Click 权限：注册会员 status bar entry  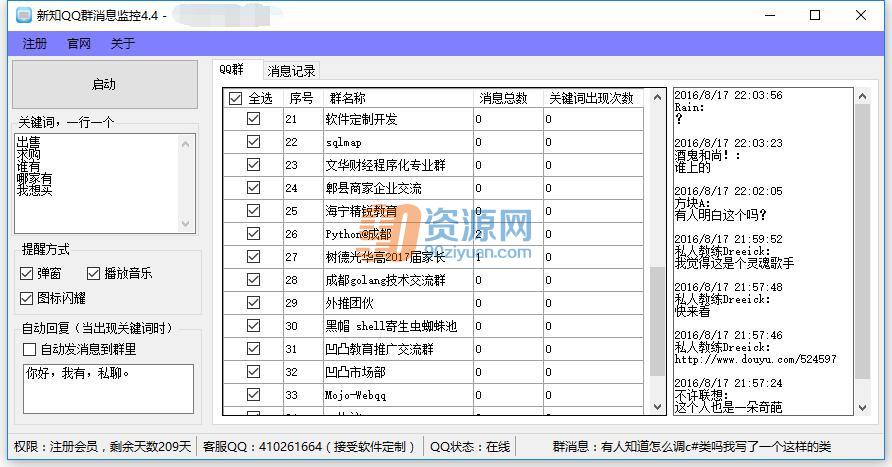(x=102, y=447)
